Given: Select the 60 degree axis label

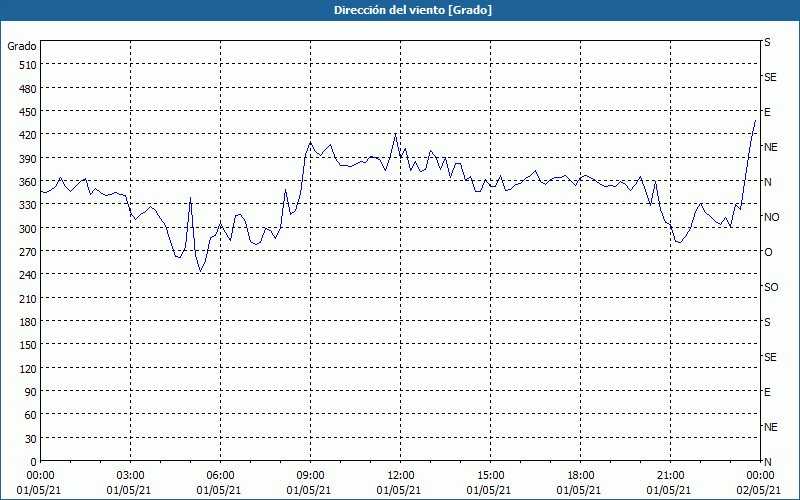Looking at the screenshot, I should [31, 415].
